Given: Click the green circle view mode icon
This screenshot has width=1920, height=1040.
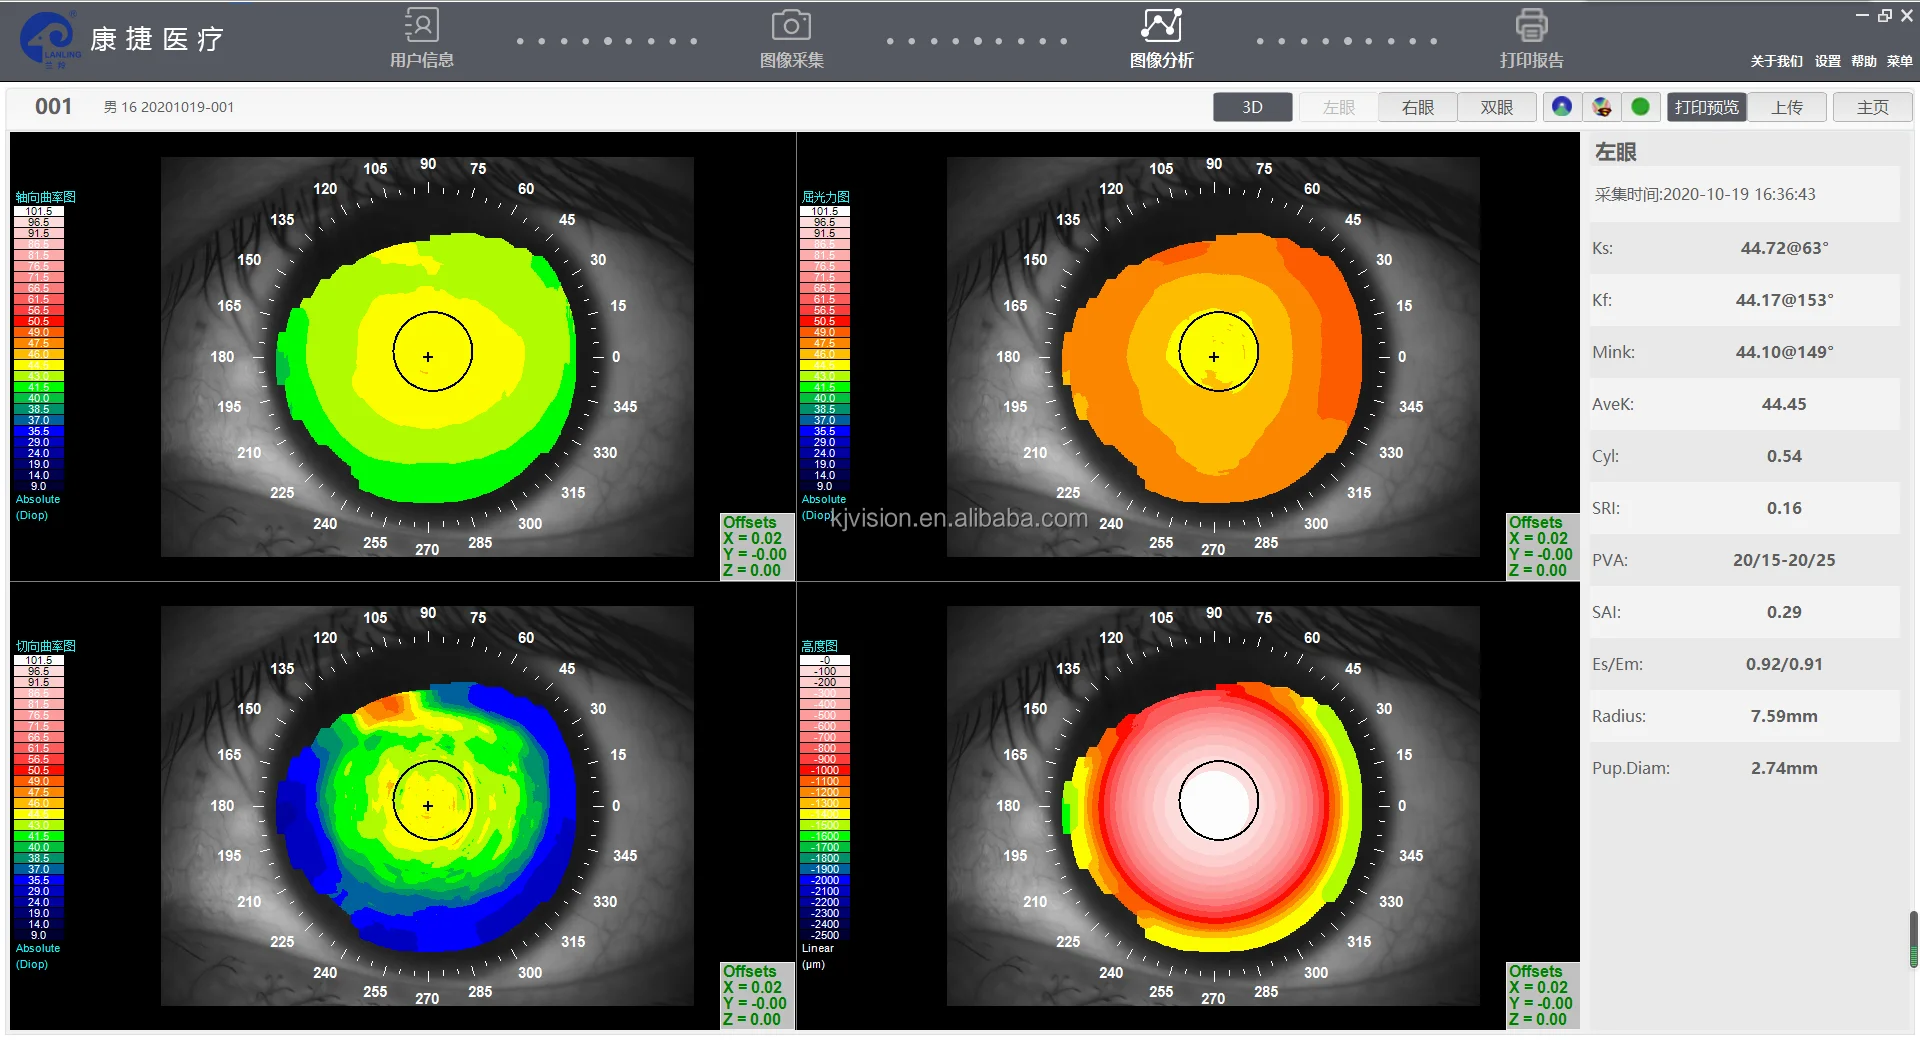Looking at the screenshot, I should [1641, 106].
